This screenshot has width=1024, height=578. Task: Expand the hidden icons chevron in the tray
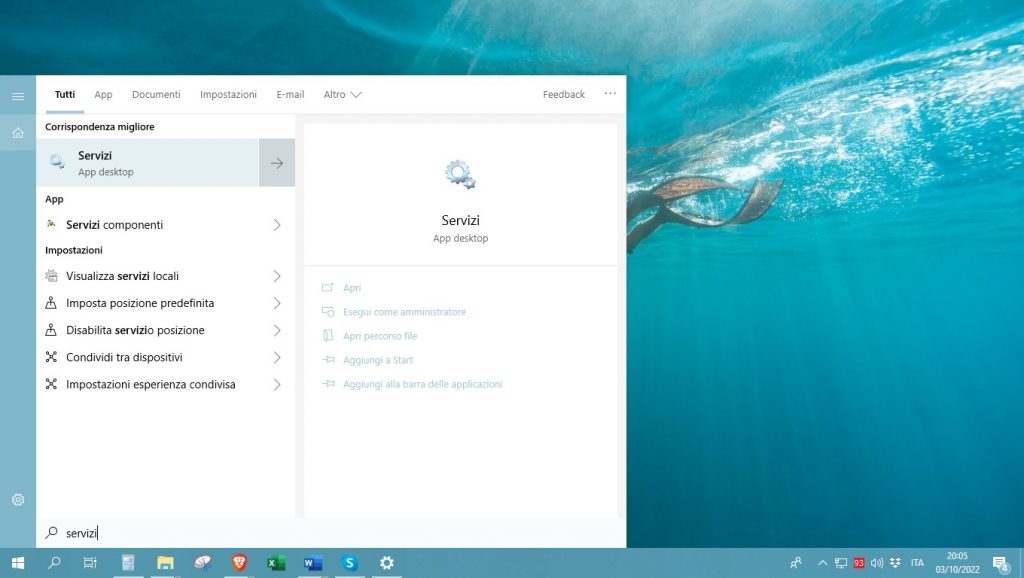822,562
